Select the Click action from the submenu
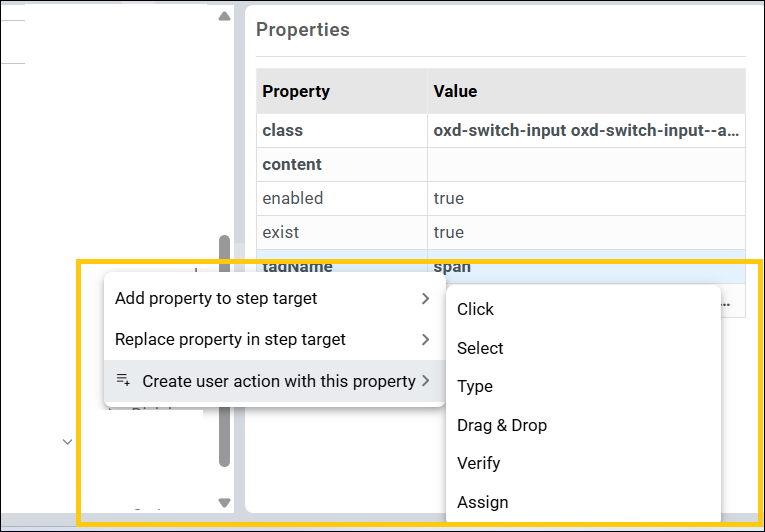765x532 pixels. click(x=476, y=310)
